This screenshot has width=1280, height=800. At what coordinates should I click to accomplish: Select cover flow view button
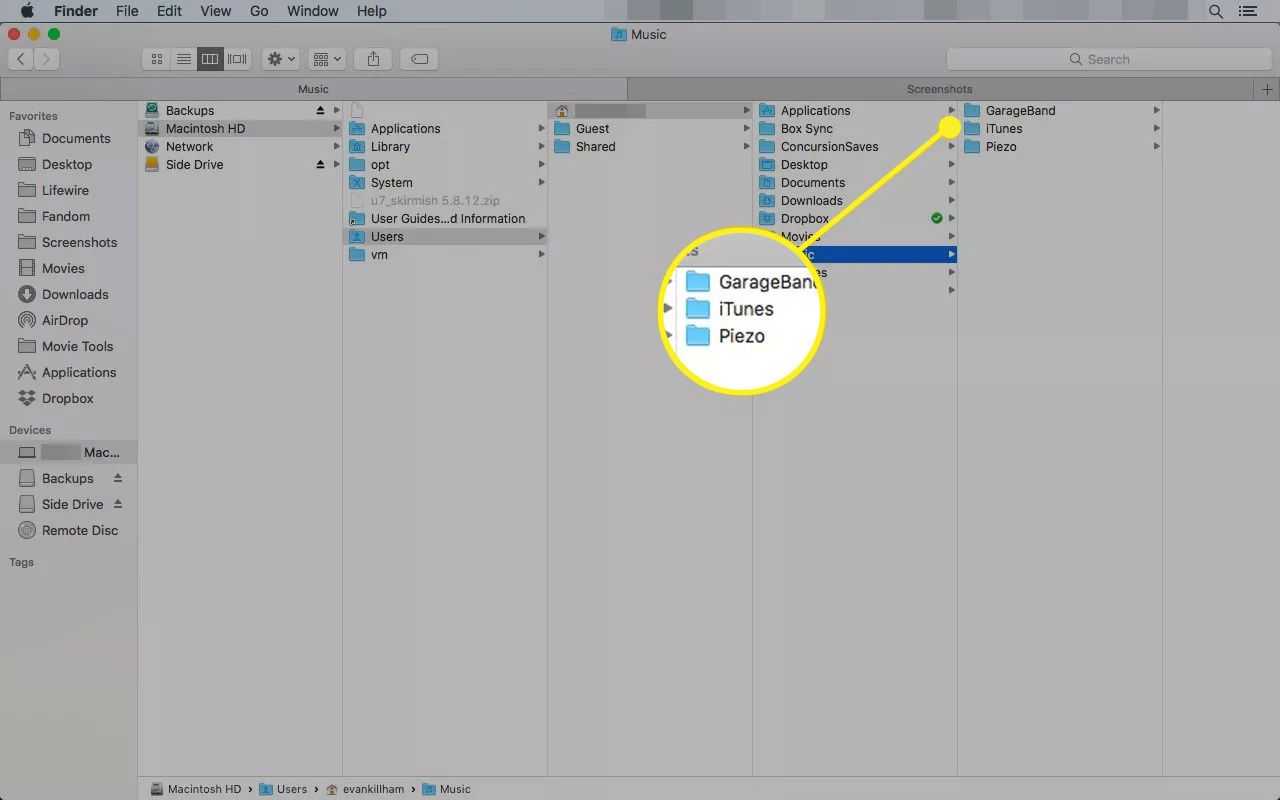[237, 59]
